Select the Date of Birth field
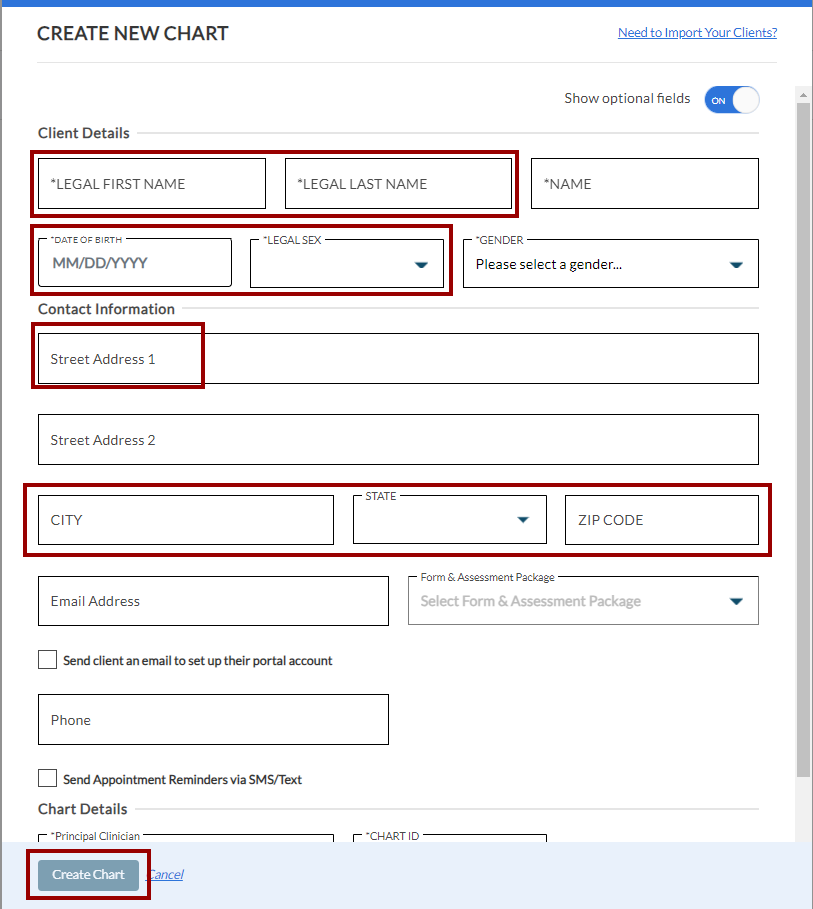 pos(135,265)
